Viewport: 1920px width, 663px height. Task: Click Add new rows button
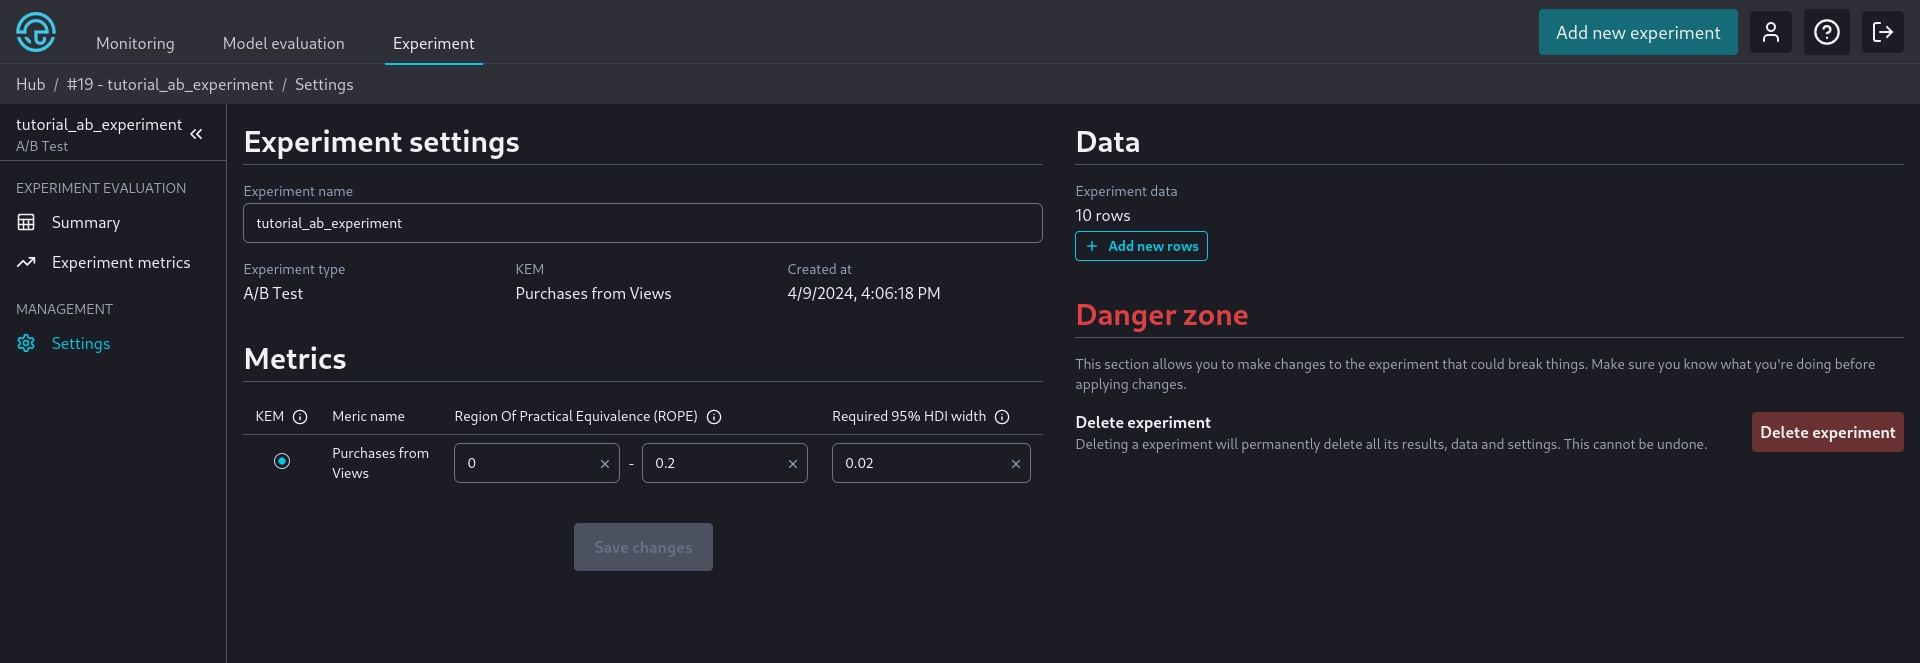click(x=1141, y=246)
